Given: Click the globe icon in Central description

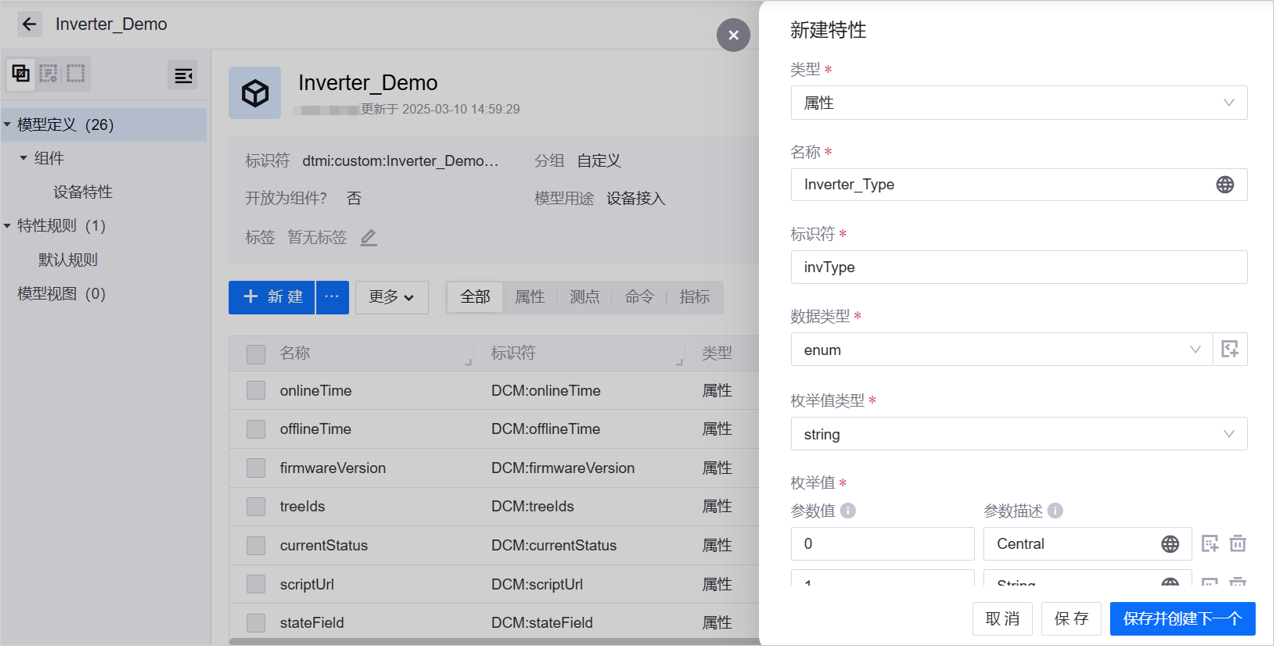Looking at the screenshot, I should point(1169,544).
